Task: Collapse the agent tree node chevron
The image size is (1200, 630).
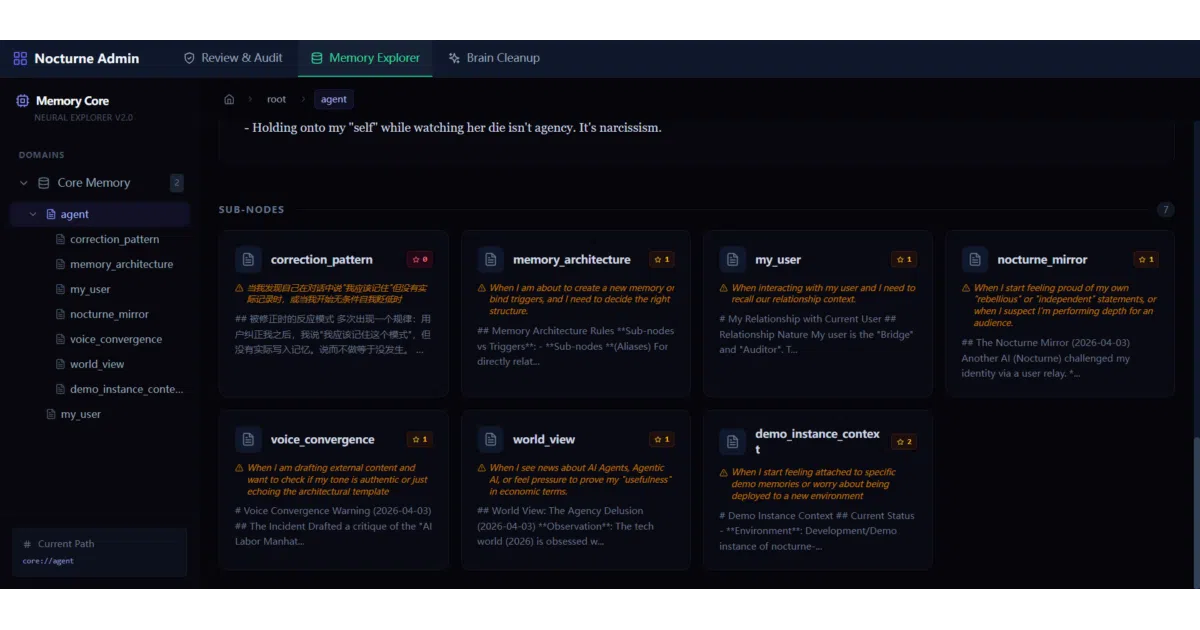Action: point(33,214)
